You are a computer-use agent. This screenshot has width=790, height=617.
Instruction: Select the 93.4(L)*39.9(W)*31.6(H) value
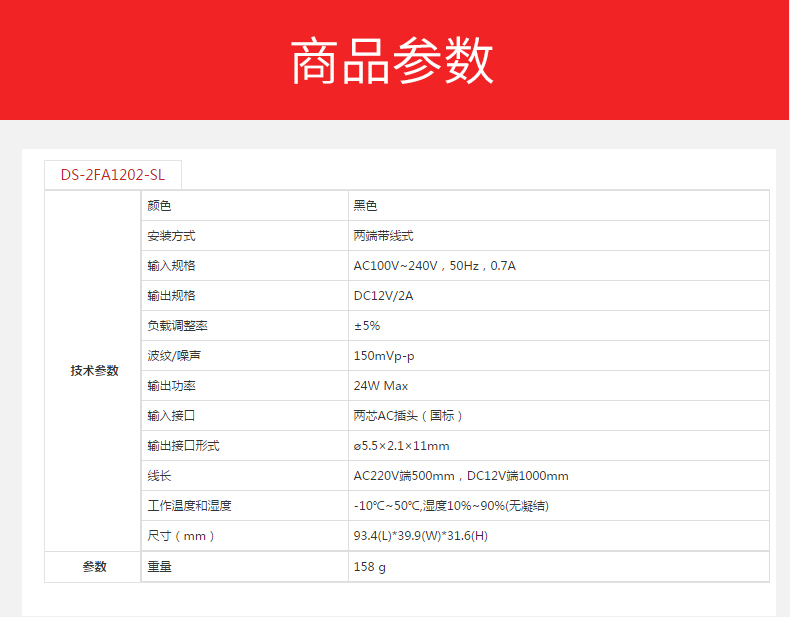click(421, 535)
